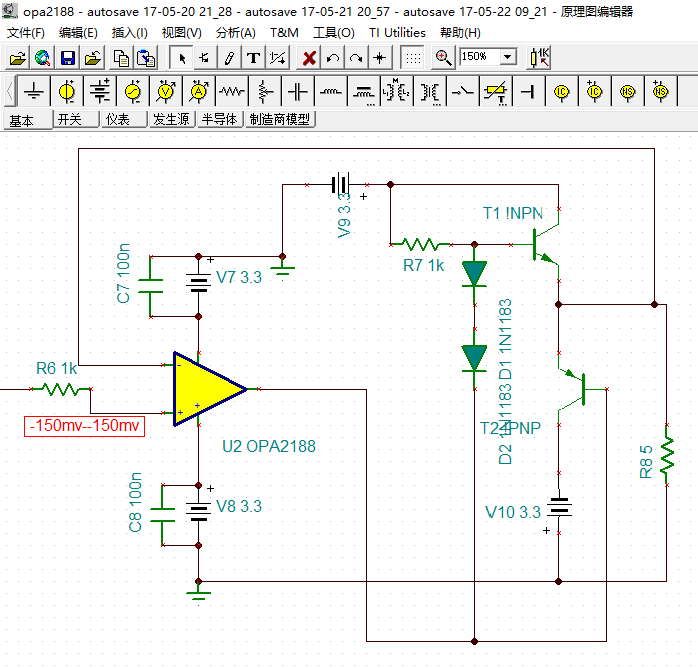
Task: Select the V7 3.3 battery label
Action: 239,277
